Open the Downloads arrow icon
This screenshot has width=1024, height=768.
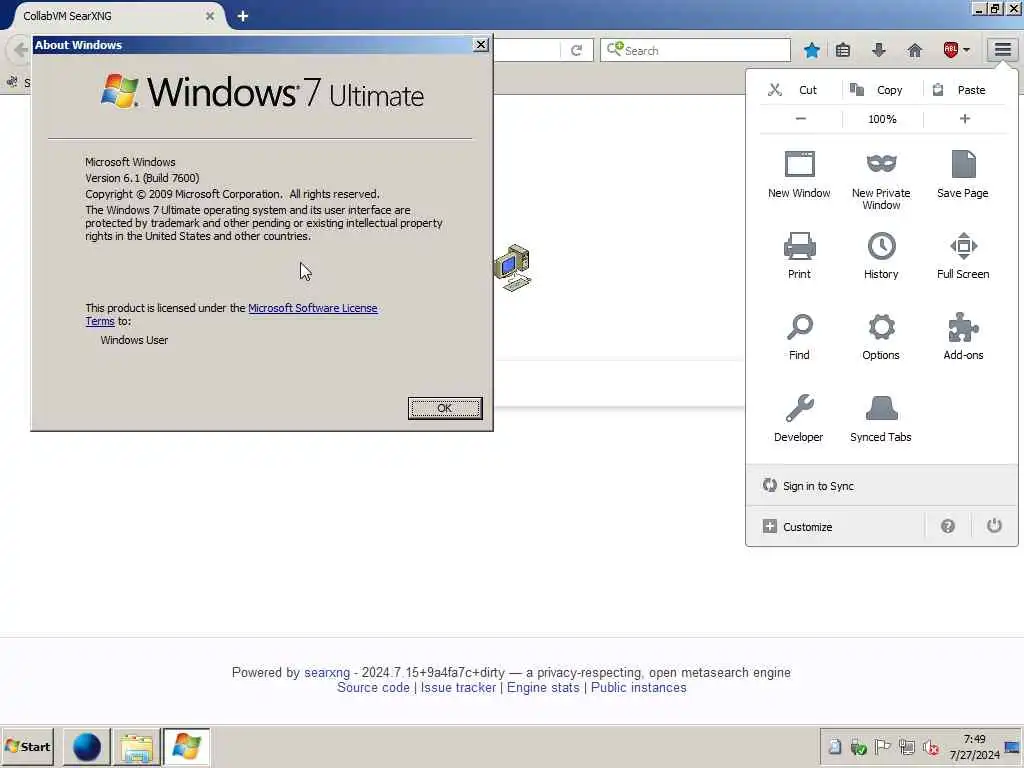878,50
